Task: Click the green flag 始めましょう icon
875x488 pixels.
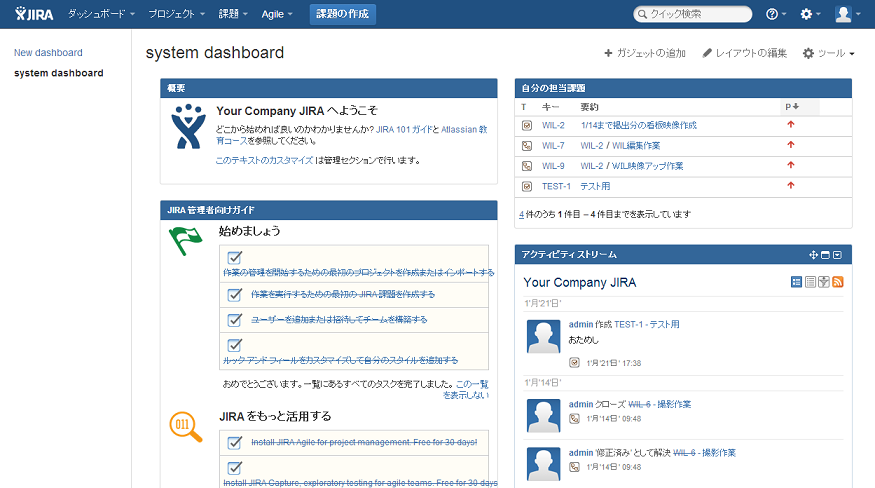Action: click(x=185, y=241)
